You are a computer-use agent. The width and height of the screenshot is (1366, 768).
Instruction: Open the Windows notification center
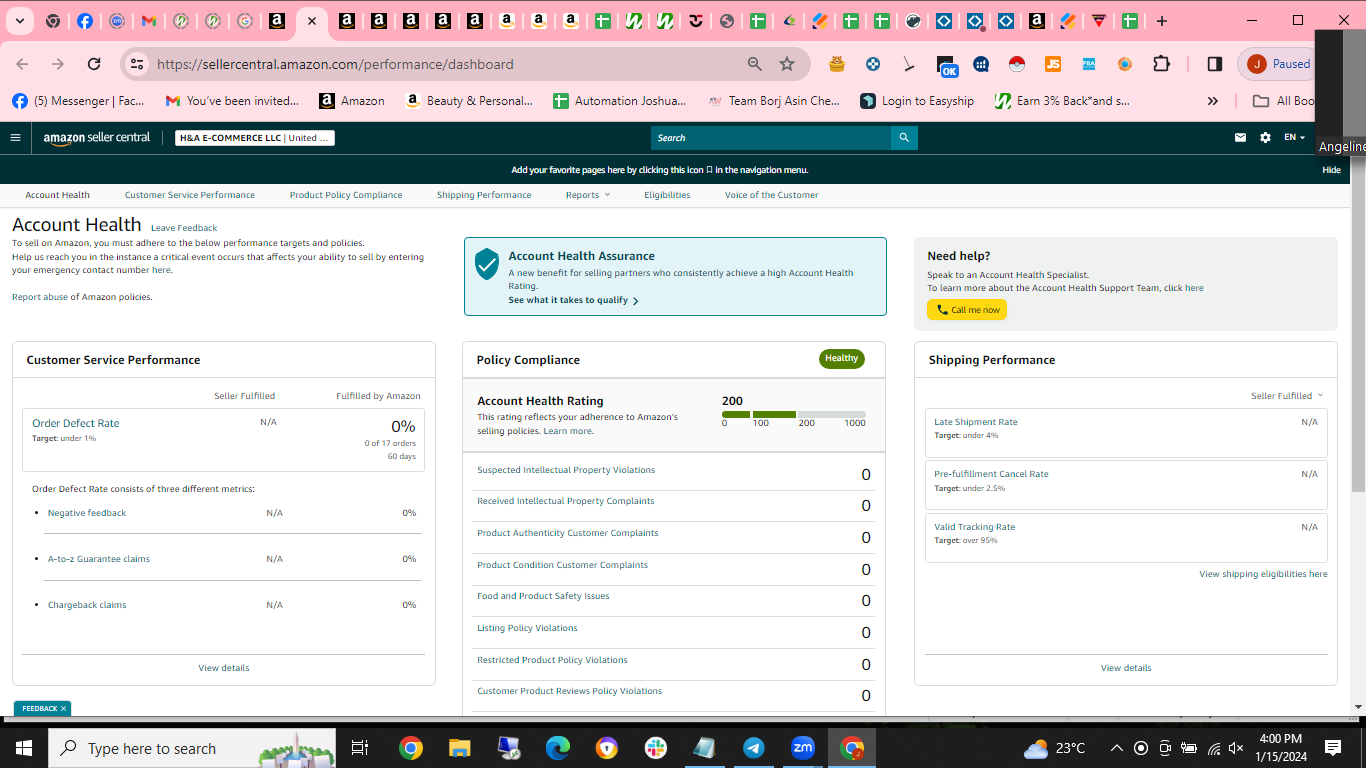(1333, 748)
